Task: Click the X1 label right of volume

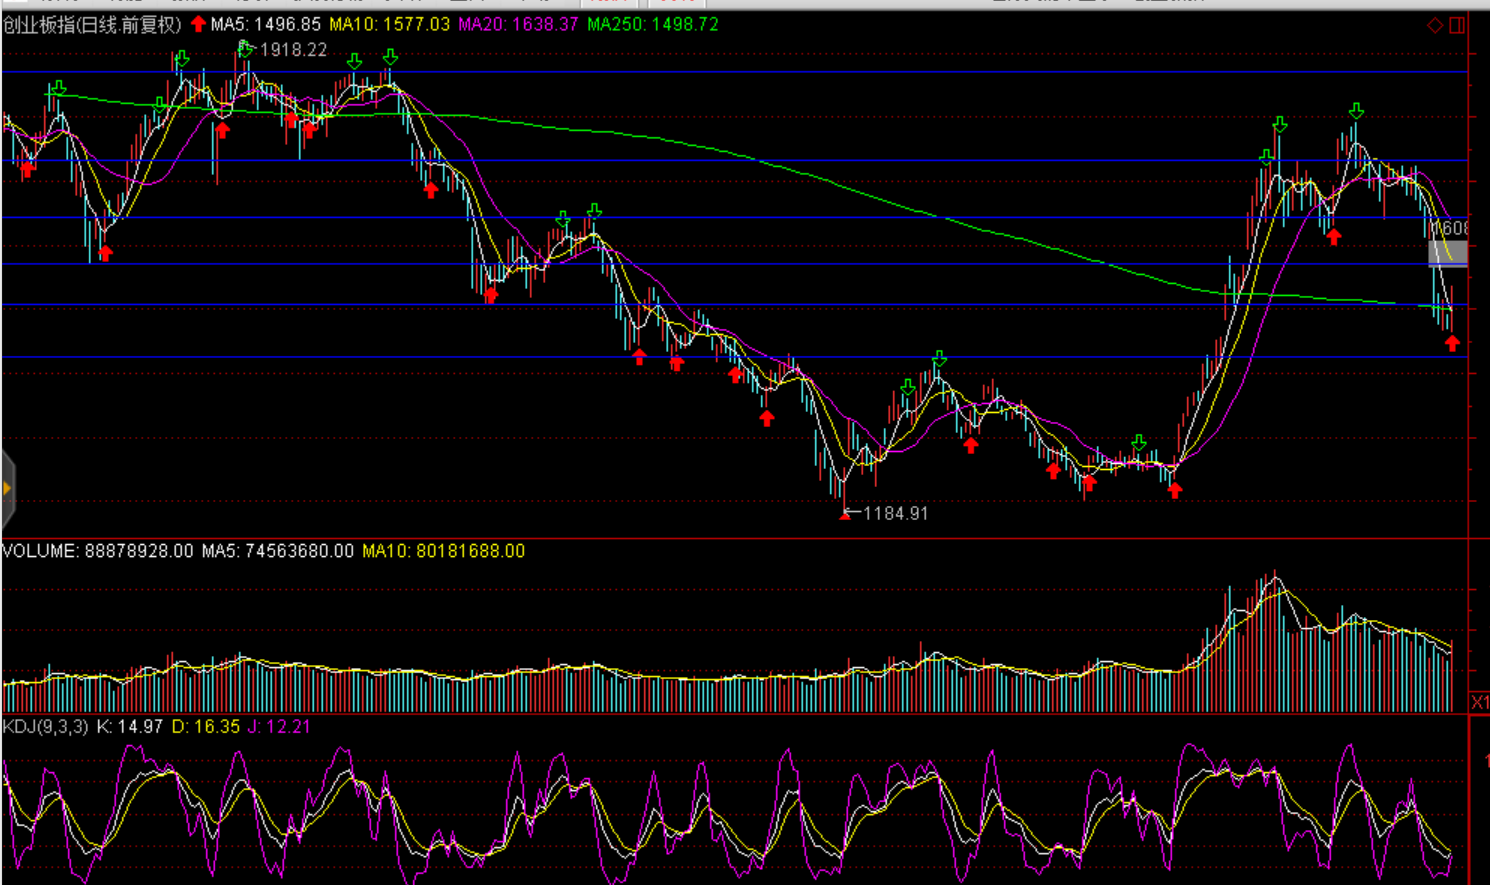Action: 1479,702
